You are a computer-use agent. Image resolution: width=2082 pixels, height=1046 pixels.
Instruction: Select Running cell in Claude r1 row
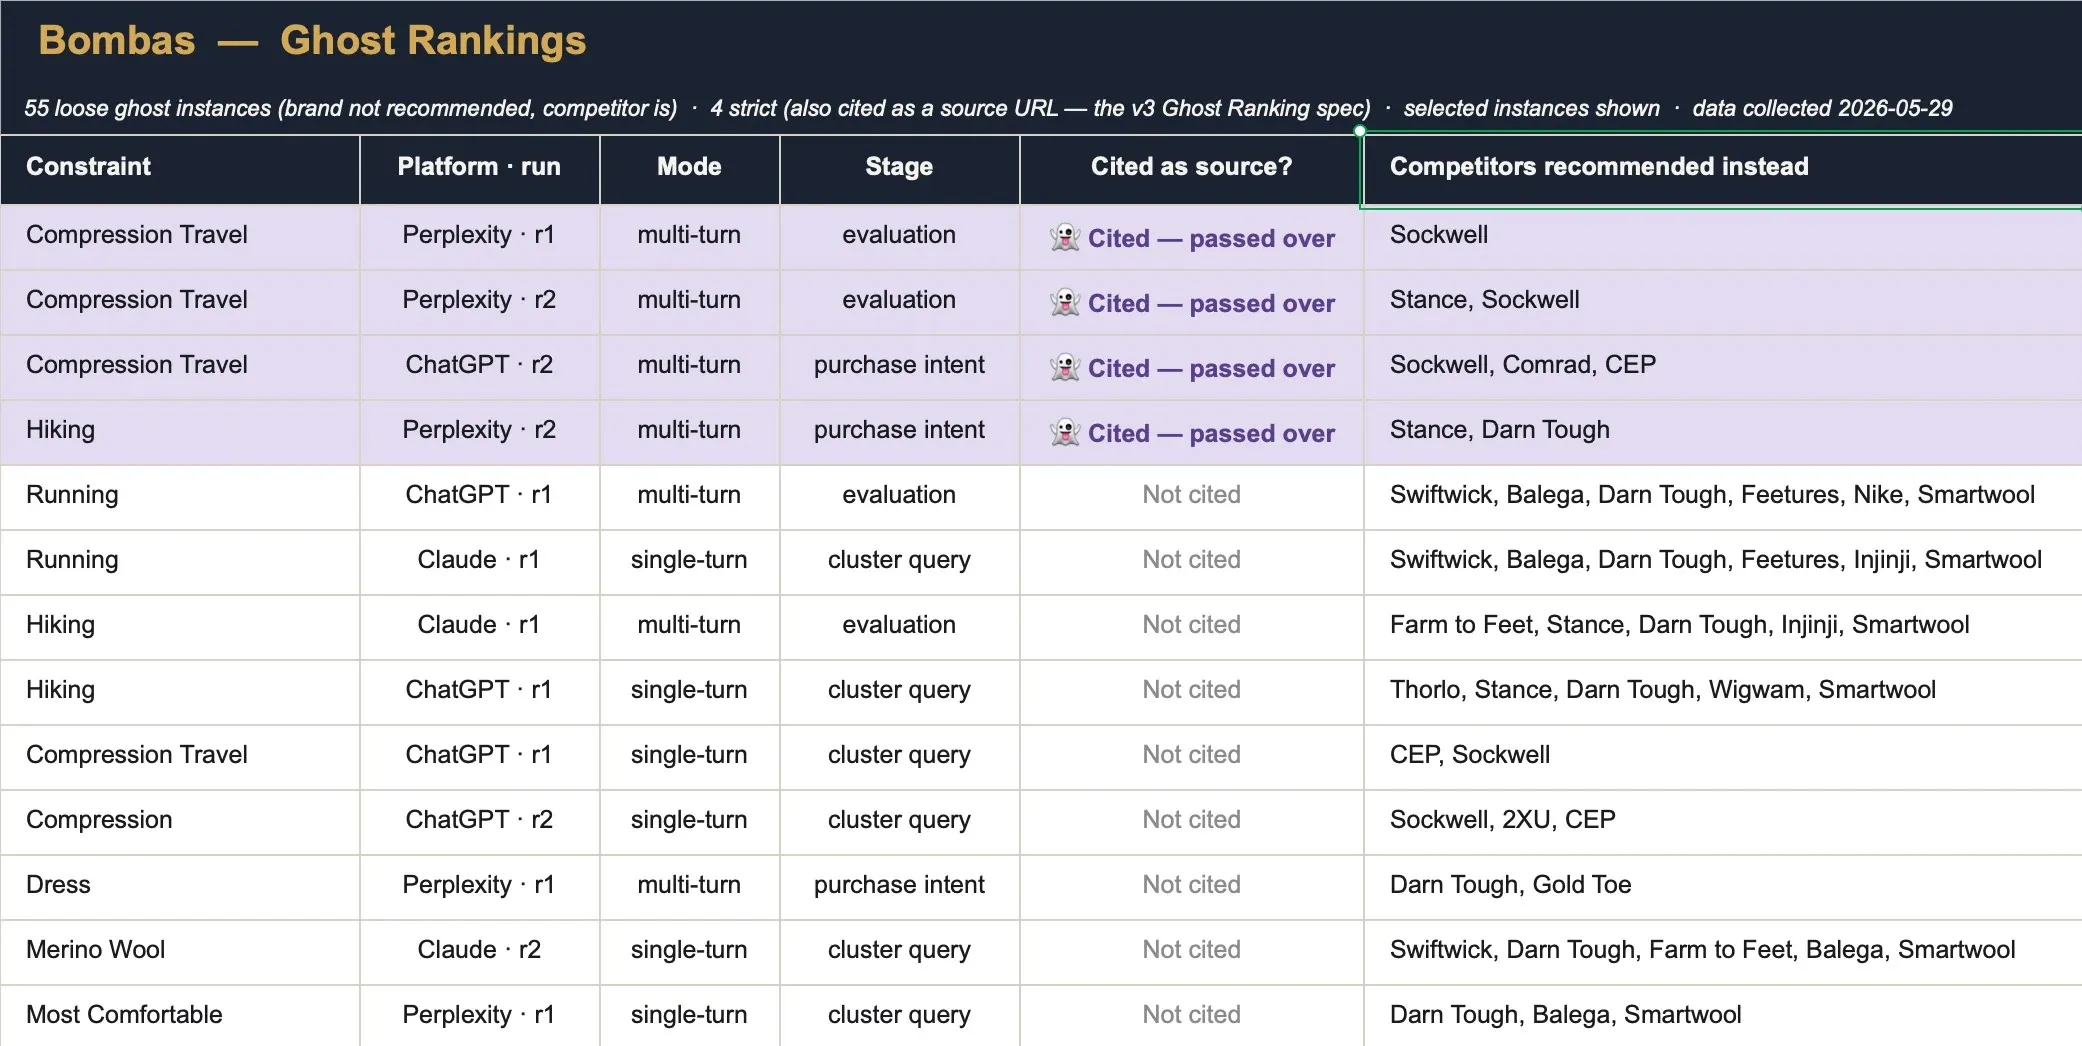180,562
